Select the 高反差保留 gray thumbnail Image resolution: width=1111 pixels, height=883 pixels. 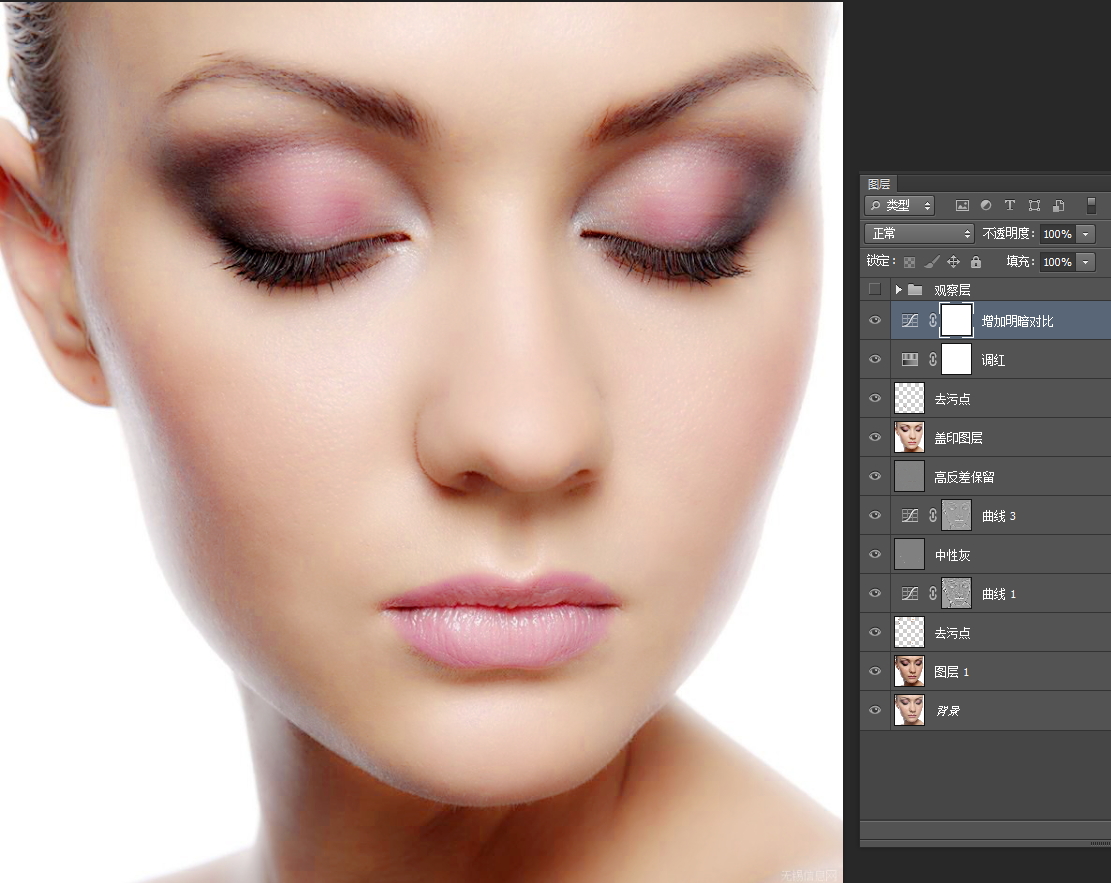(x=910, y=476)
